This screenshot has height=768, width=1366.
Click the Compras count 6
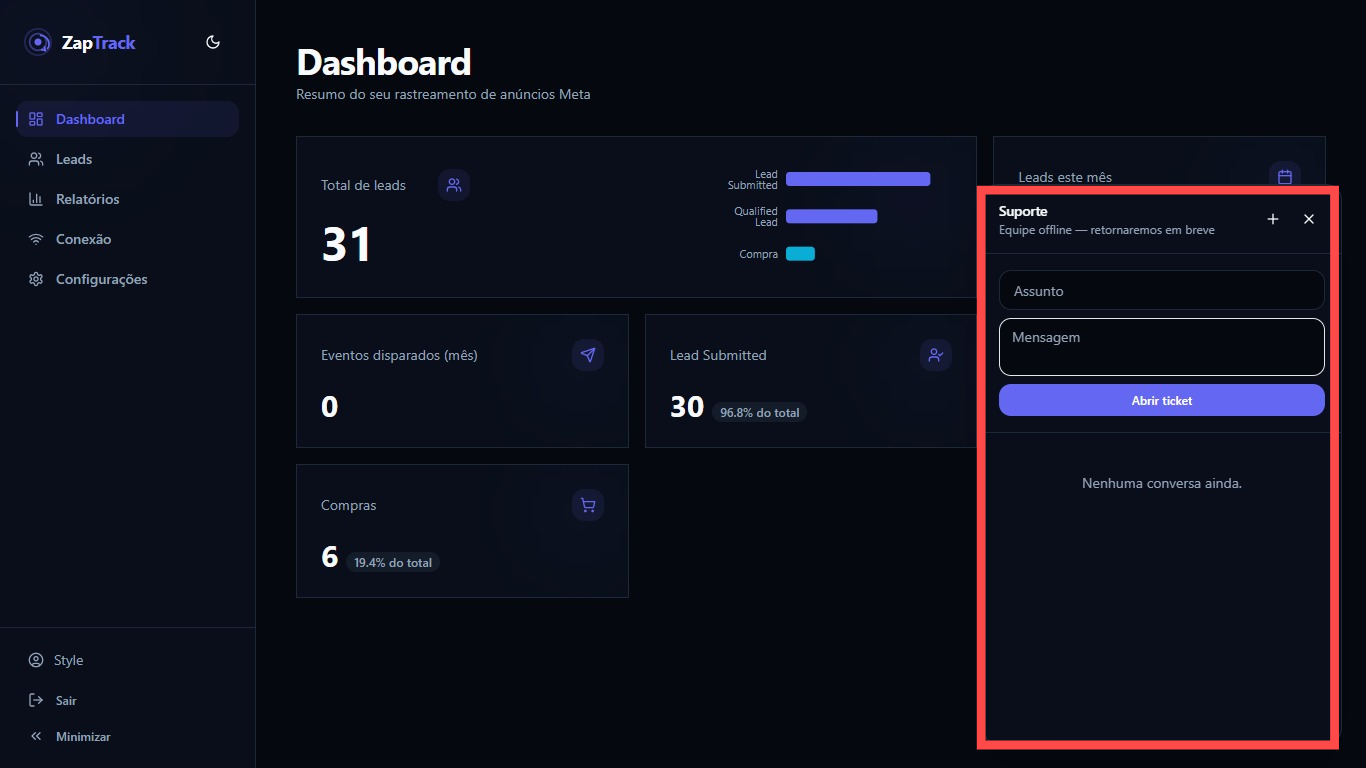(x=330, y=556)
